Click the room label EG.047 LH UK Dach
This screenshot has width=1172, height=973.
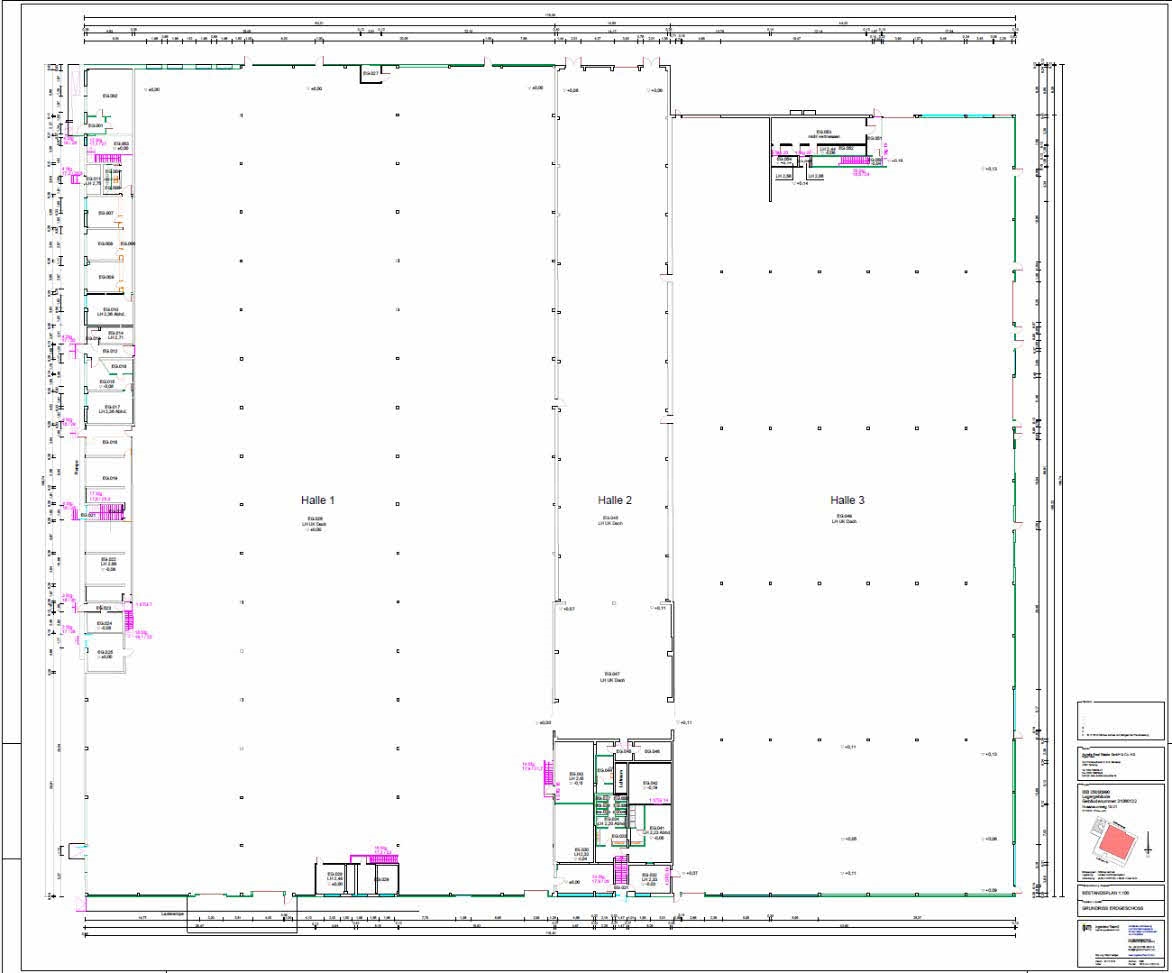tap(611, 677)
